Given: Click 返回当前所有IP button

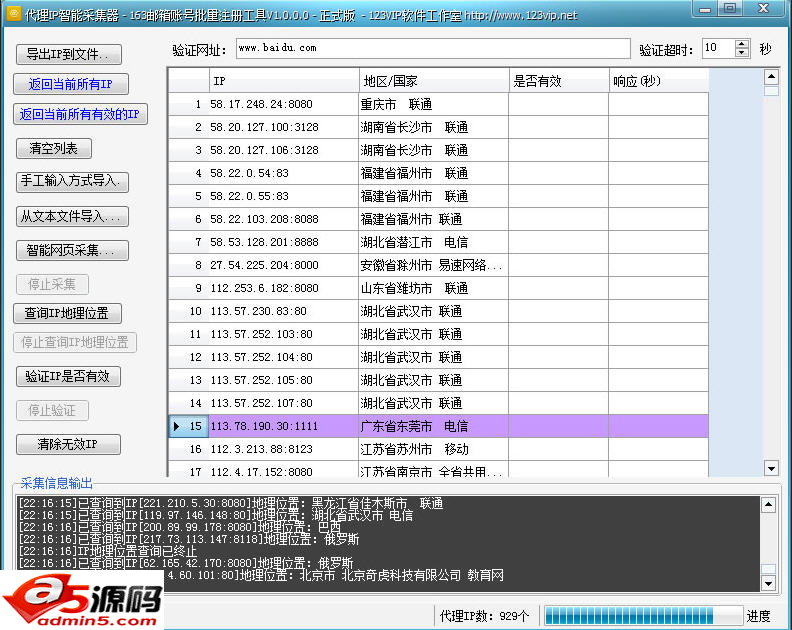Looking at the screenshot, I should tap(70, 84).
